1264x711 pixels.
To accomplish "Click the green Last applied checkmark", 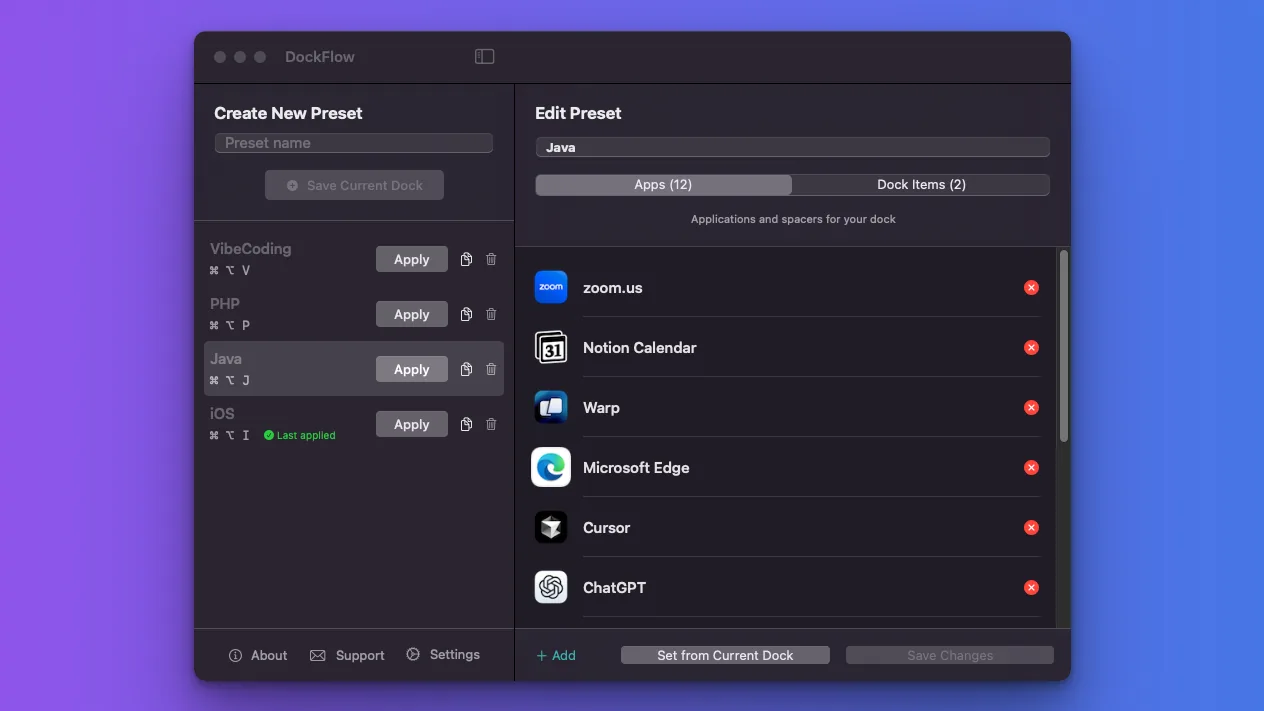I will coord(269,435).
